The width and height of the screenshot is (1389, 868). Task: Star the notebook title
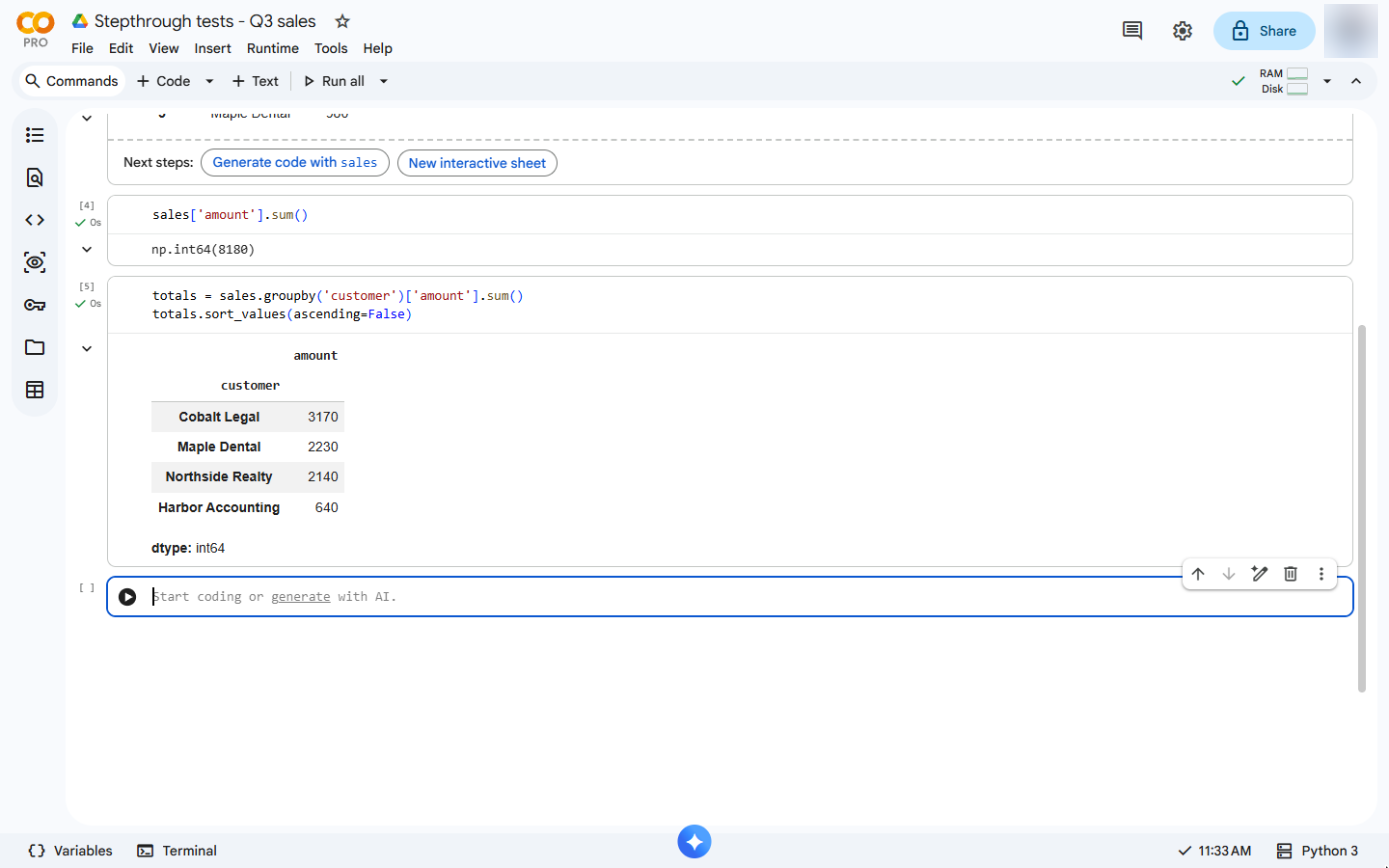342,21
